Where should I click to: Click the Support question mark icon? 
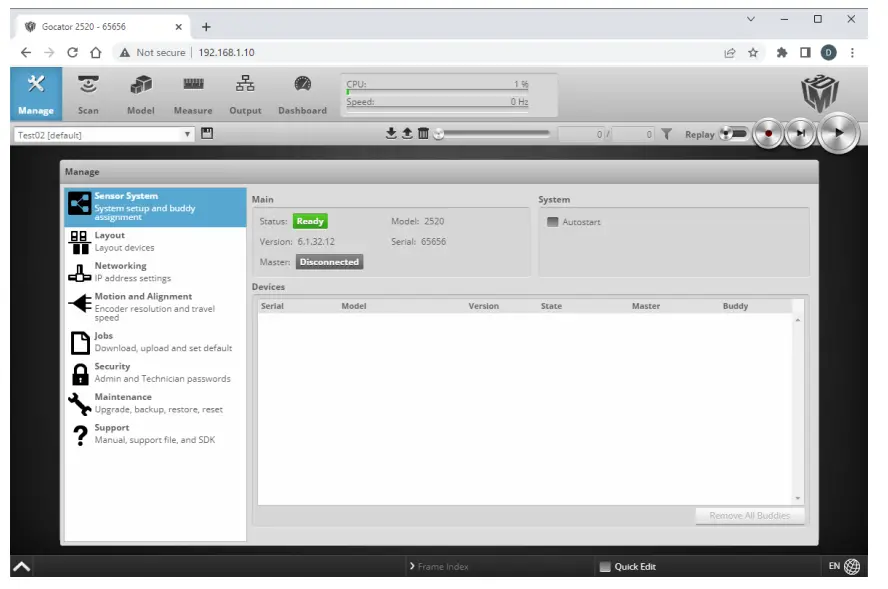(80, 435)
